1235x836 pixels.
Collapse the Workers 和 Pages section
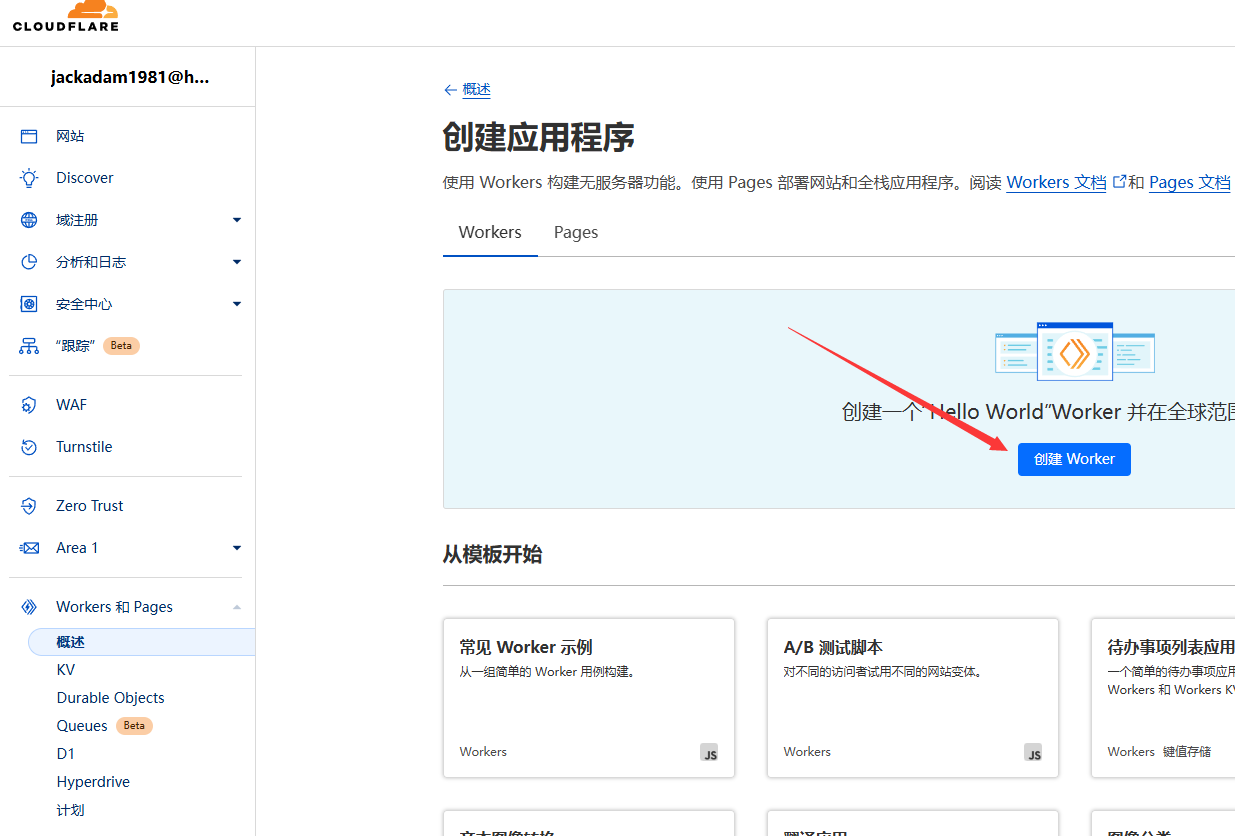coord(237,607)
